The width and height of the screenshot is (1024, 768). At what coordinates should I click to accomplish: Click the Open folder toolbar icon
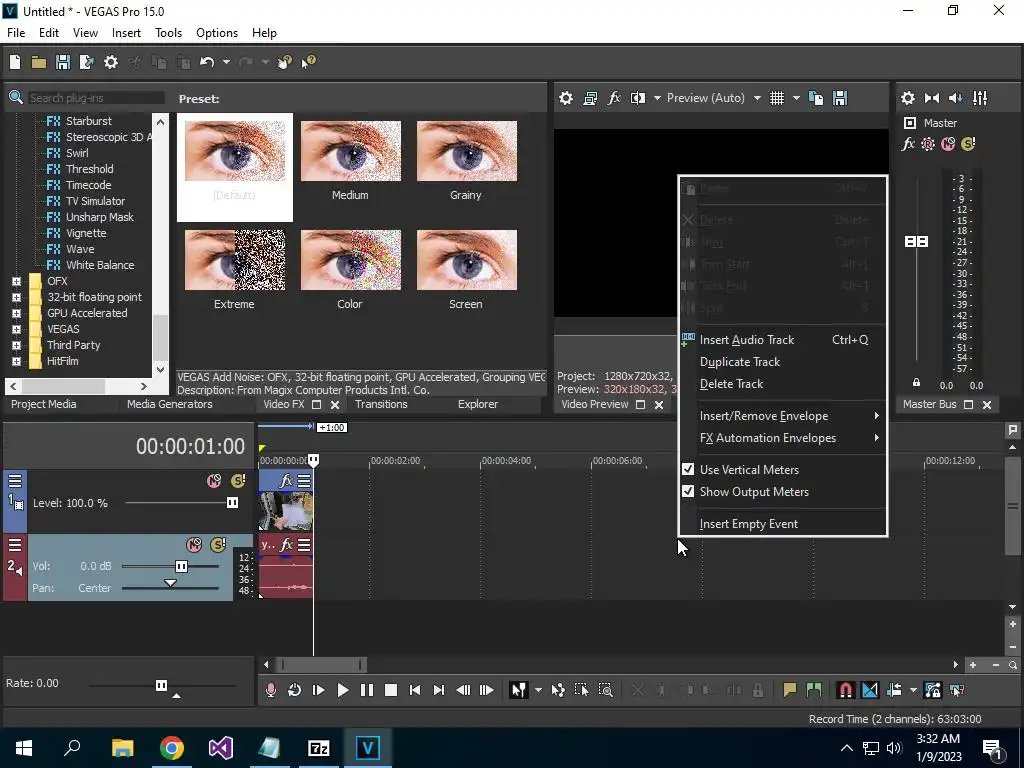(39, 62)
